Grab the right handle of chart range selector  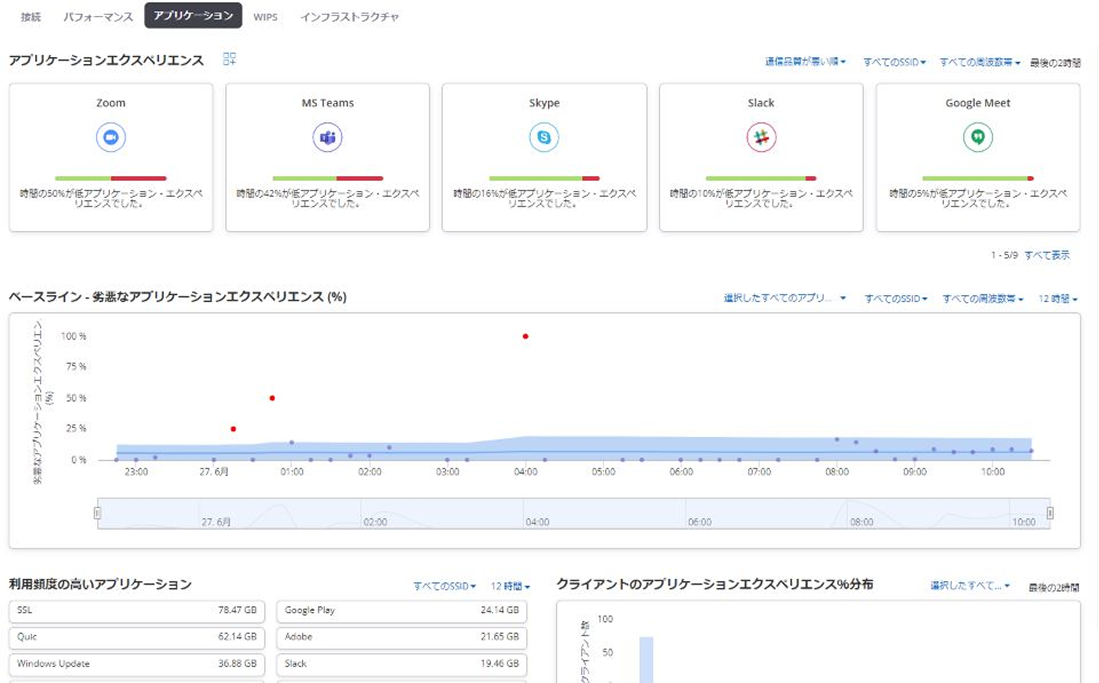click(1050, 513)
